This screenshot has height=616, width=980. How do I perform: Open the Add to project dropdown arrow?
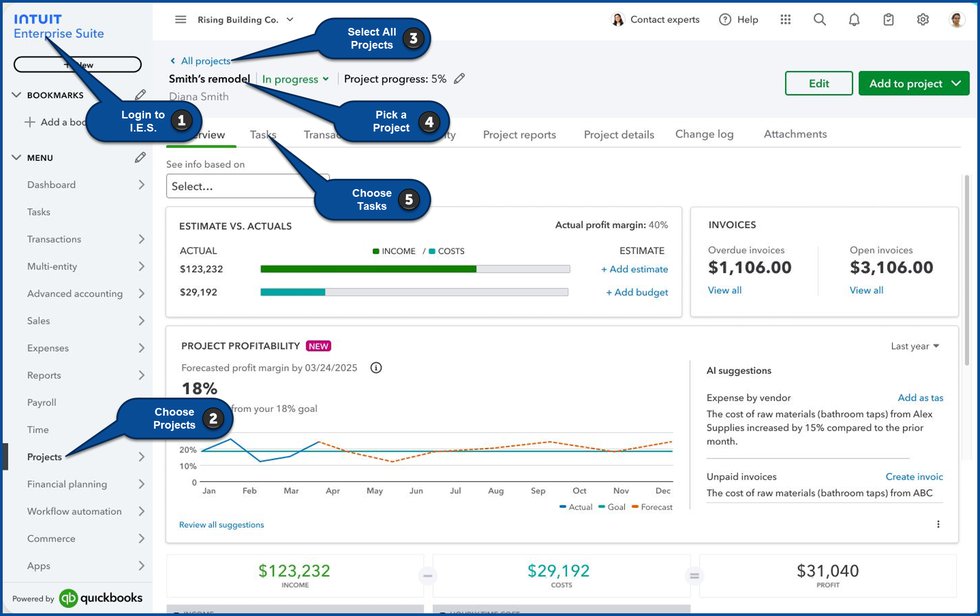pyautogui.click(x=956, y=83)
